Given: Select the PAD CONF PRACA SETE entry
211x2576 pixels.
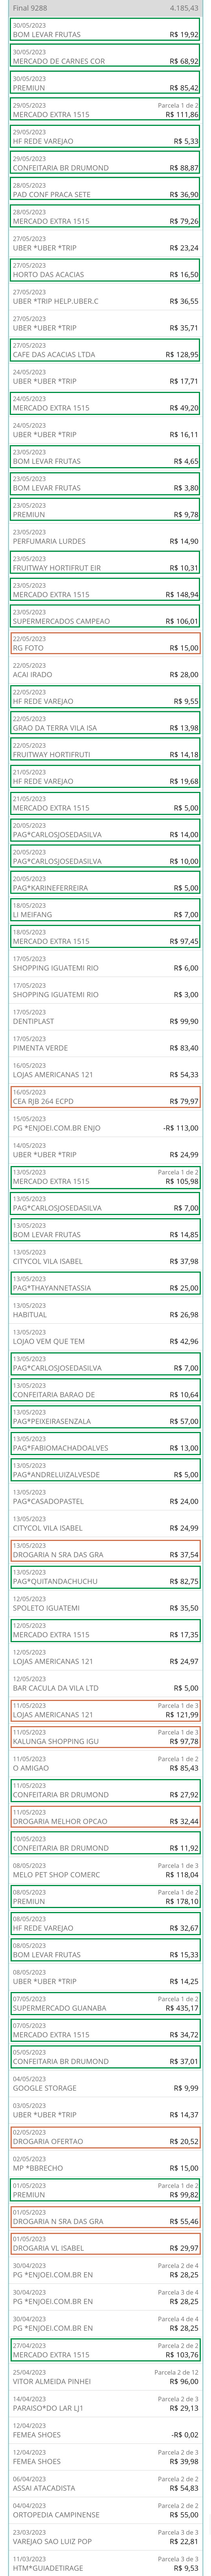Looking at the screenshot, I should (x=105, y=190).
